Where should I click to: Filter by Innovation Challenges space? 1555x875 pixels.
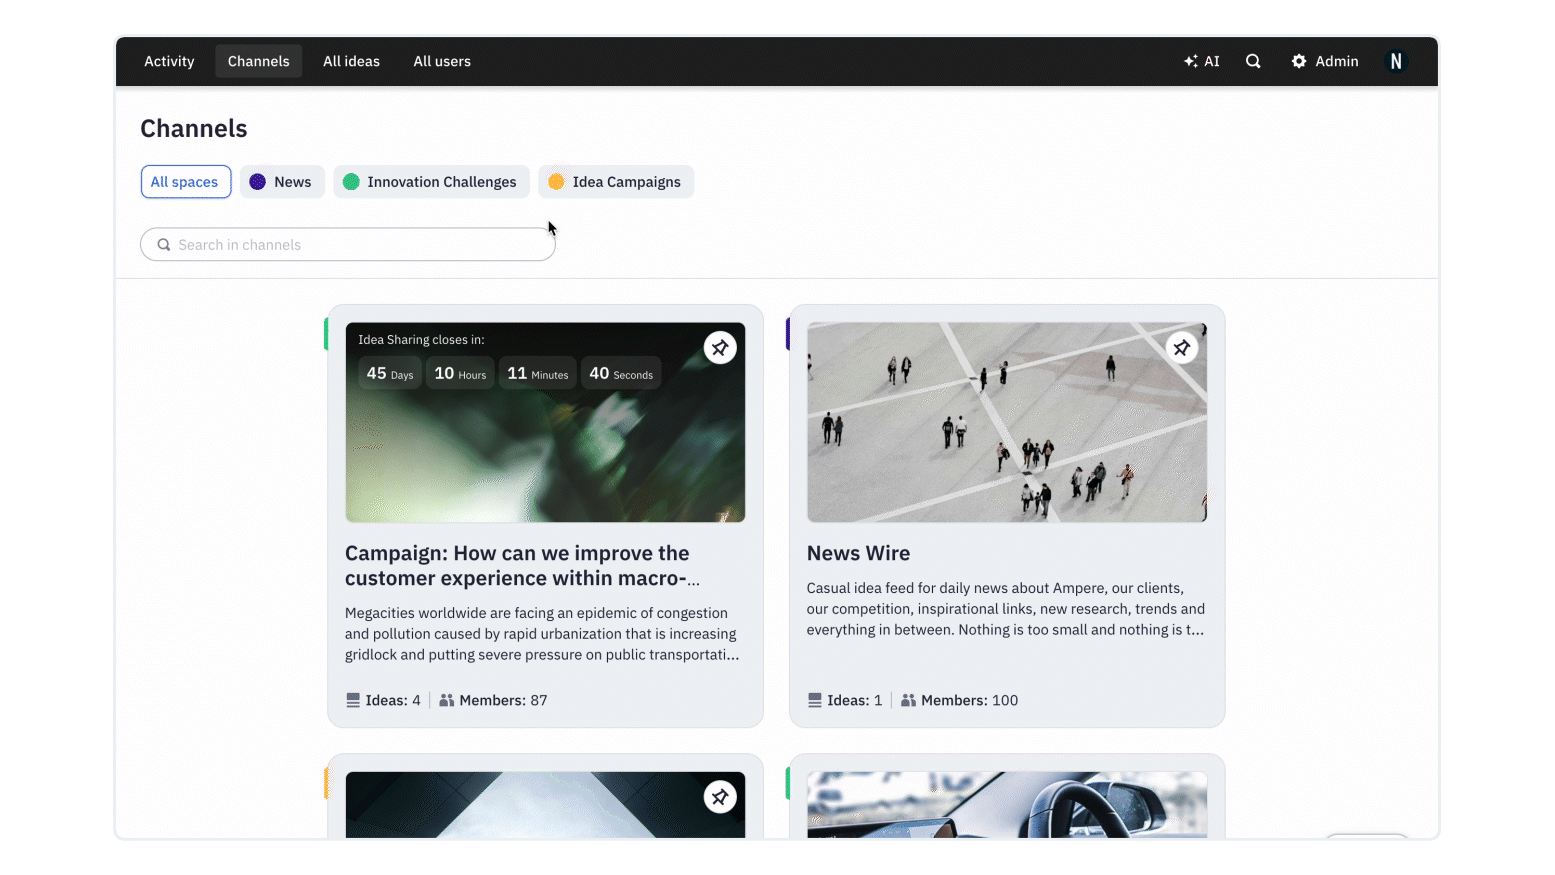click(x=431, y=182)
